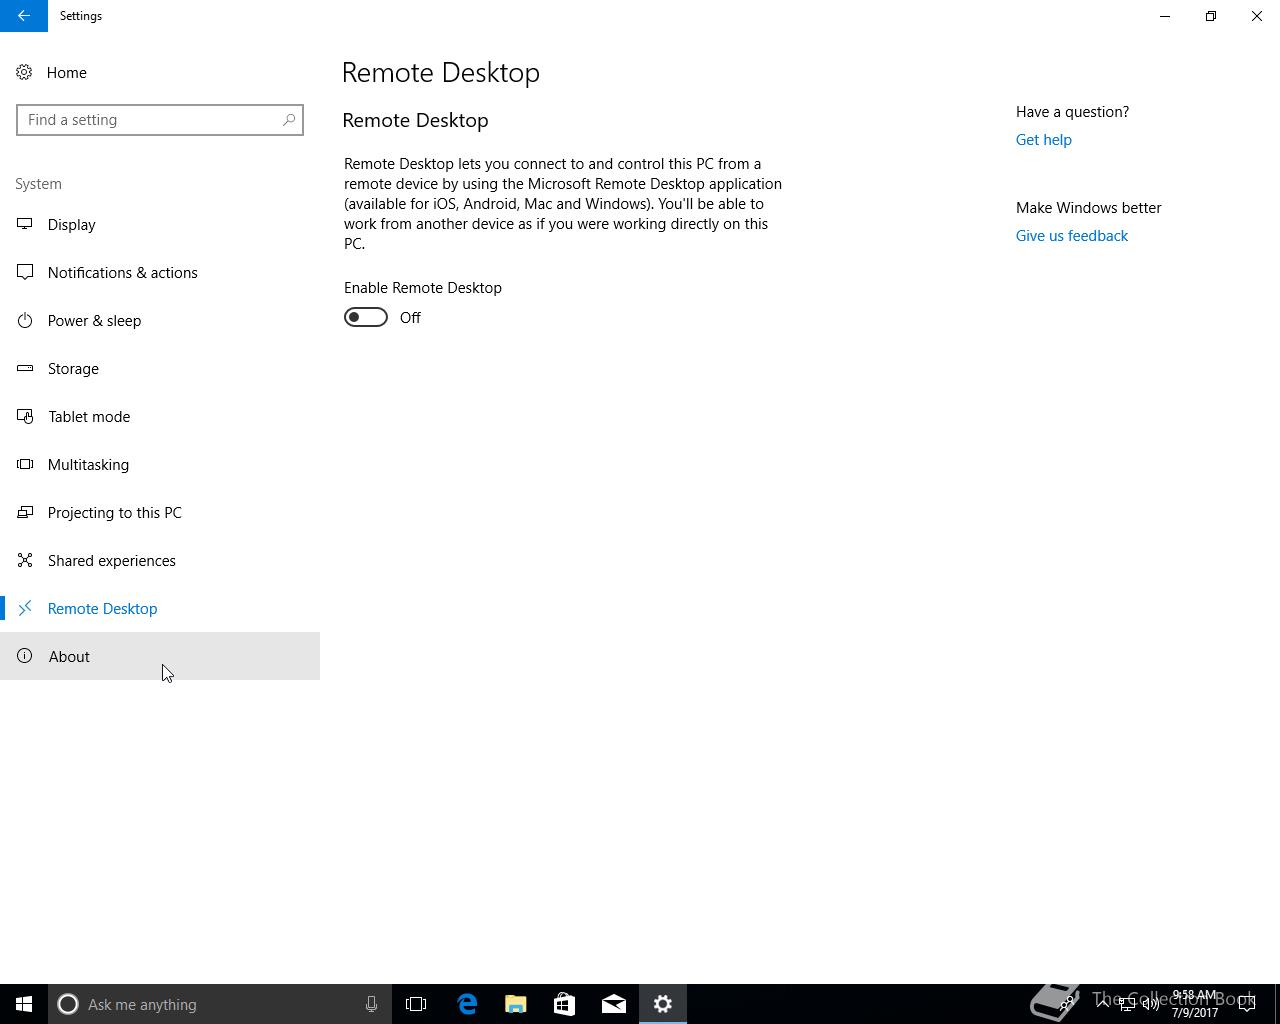Open the About page
This screenshot has height=1024, width=1280.
(160, 656)
